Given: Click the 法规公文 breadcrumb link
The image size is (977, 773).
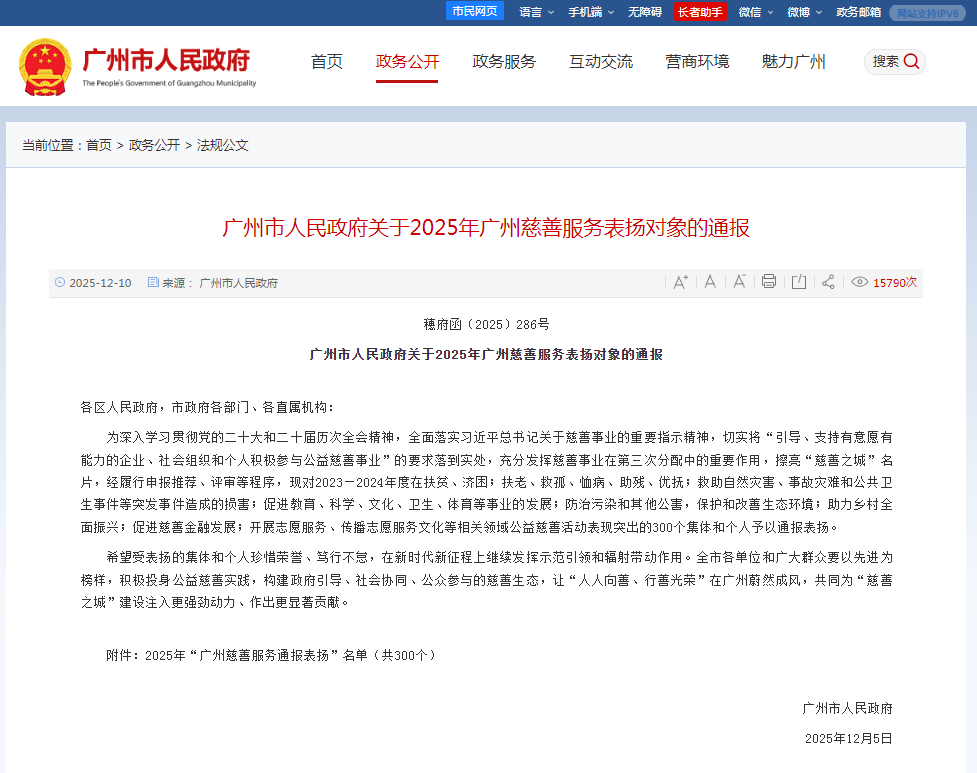Looking at the screenshot, I should click(x=222, y=145).
